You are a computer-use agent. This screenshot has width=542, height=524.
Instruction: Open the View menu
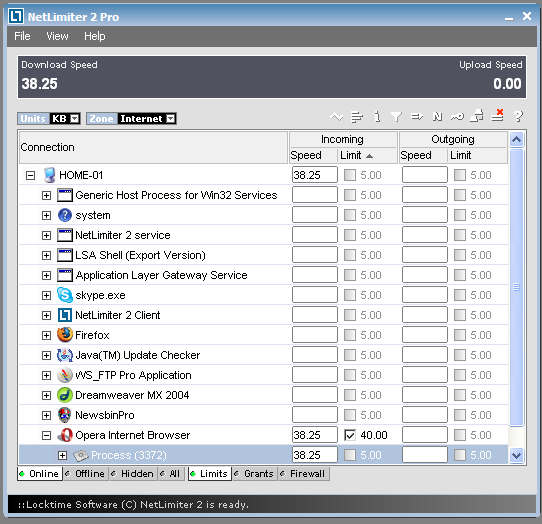(x=57, y=36)
